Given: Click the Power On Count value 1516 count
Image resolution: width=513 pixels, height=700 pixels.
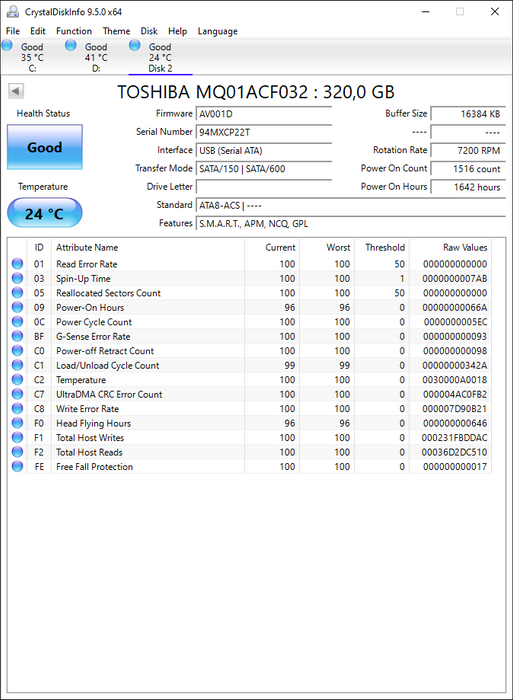Looking at the screenshot, I should click(x=468, y=169).
